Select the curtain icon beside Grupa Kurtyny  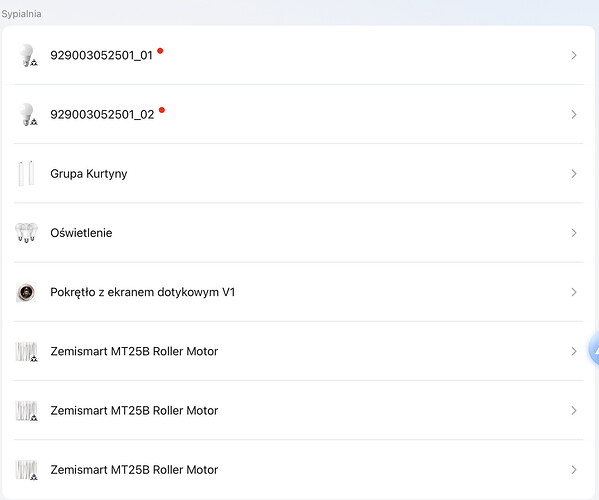tap(26, 173)
